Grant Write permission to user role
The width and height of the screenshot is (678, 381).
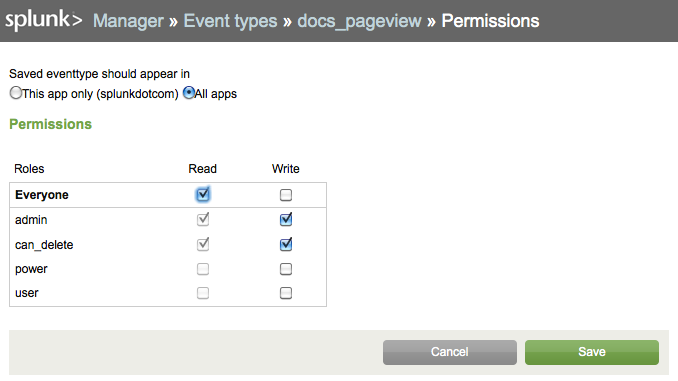click(286, 293)
